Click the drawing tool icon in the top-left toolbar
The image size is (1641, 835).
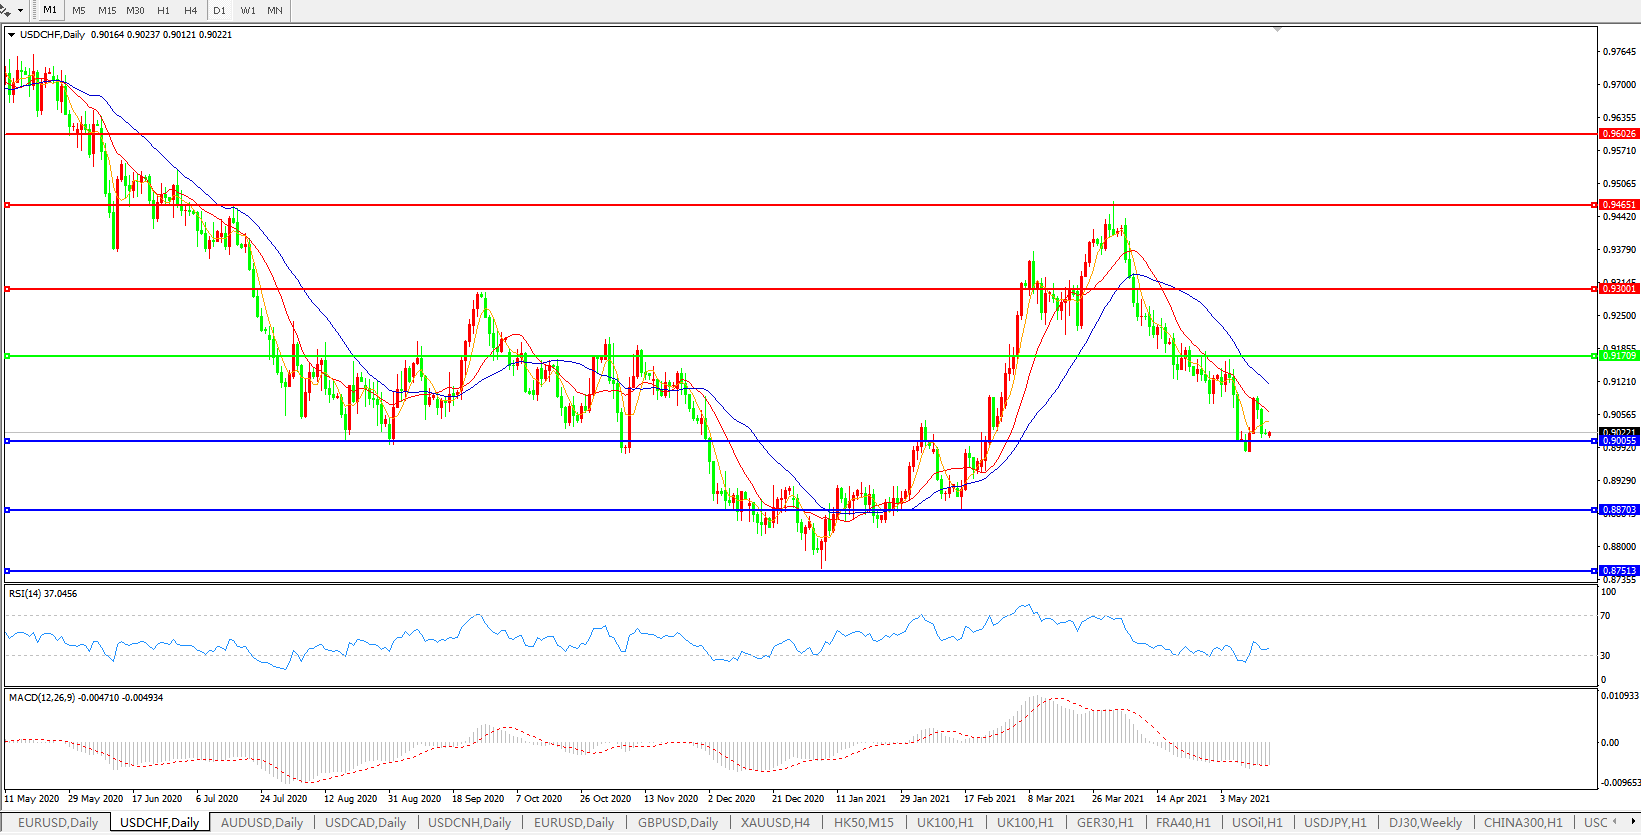[x=5, y=10]
